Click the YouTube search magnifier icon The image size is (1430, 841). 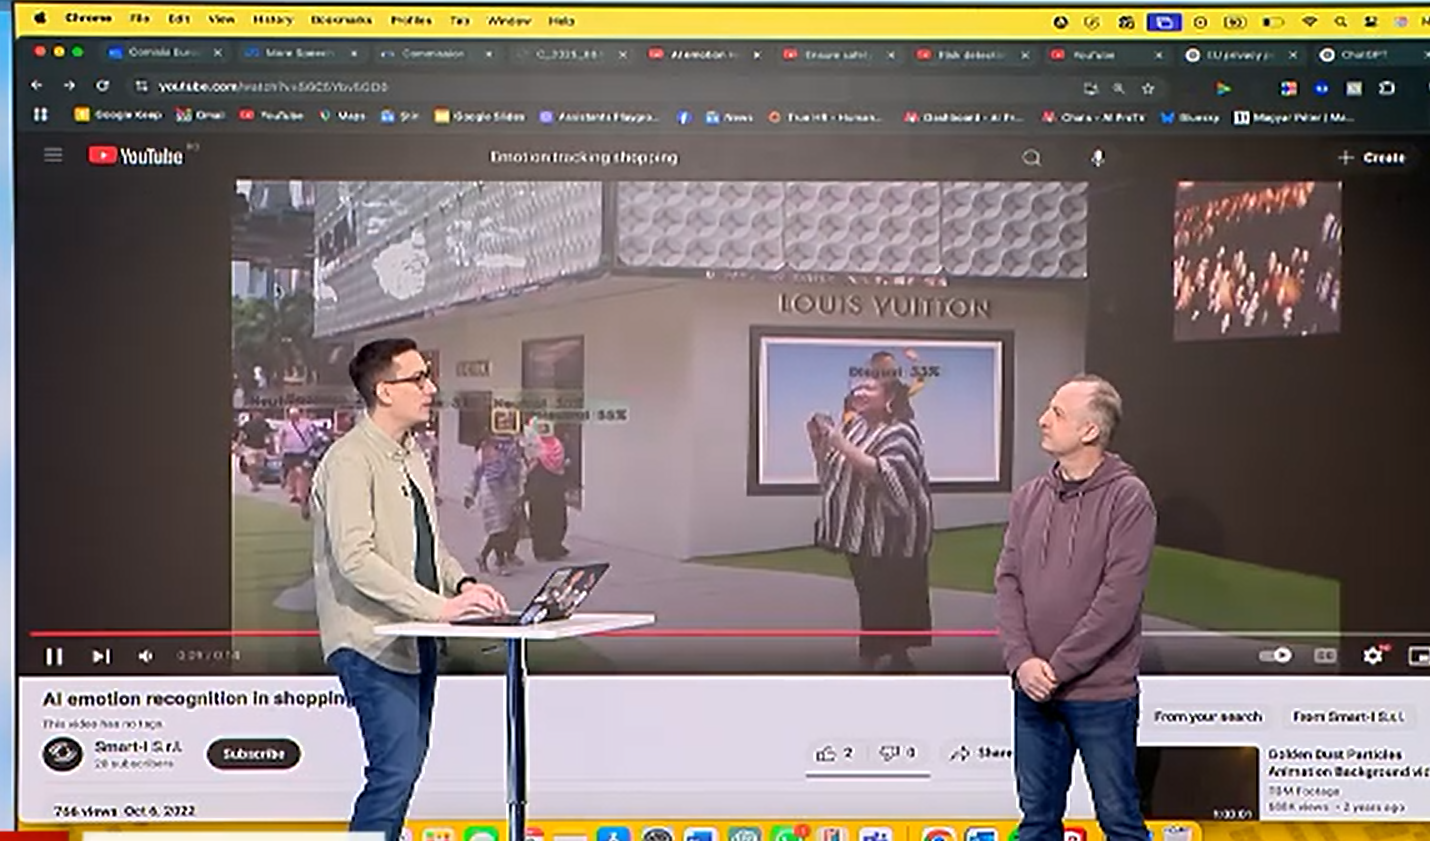(1031, 158)
